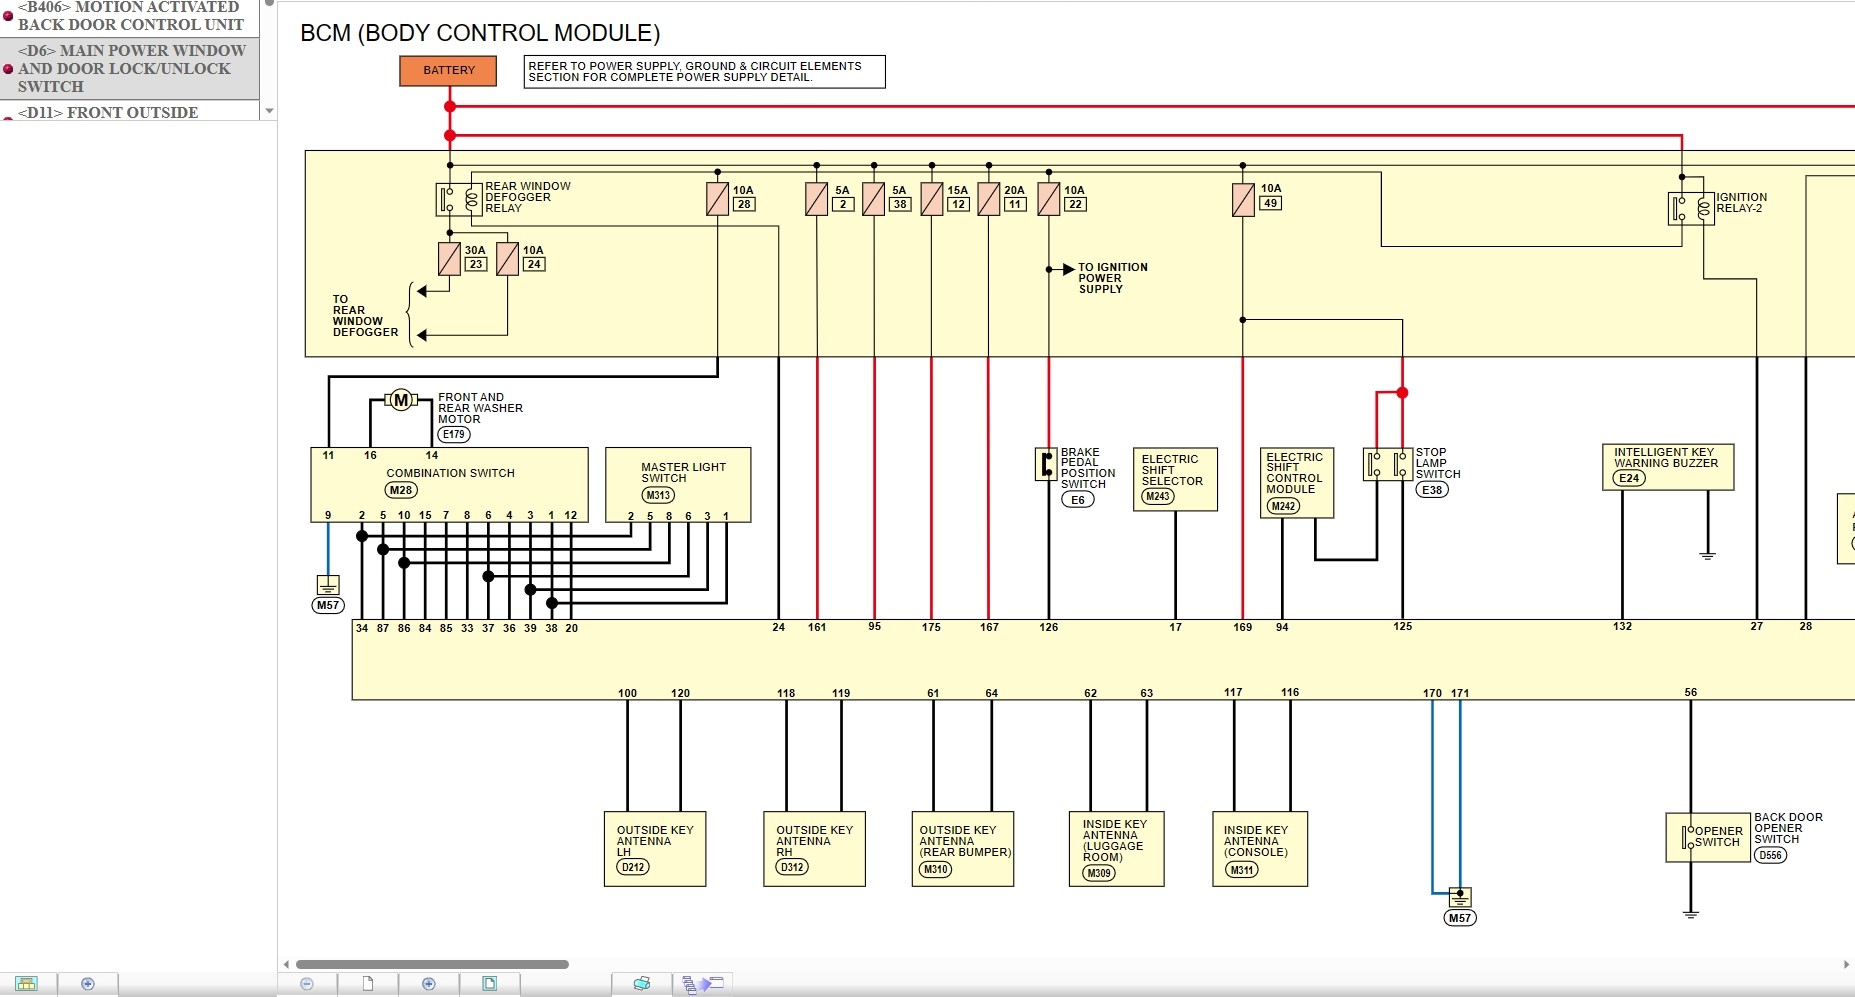Image resolution: width=1855 pixels, height=997 pixels.
Task: Click the blank page view icon
Action: 368,984
